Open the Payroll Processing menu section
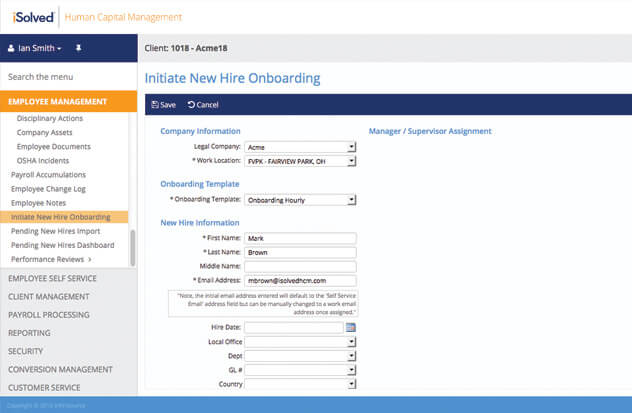Screen dimensions: 632x413 pyautogui.click(x=49, y=315)
